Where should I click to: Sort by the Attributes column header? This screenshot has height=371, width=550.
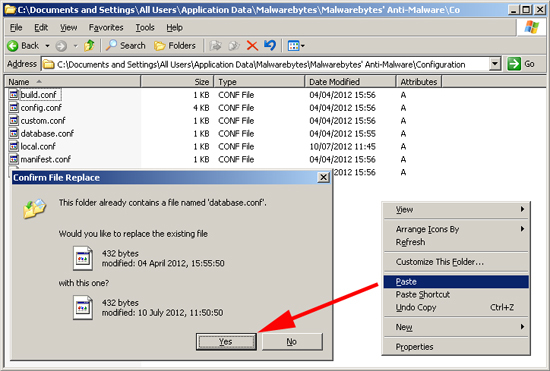coord(419,82)
